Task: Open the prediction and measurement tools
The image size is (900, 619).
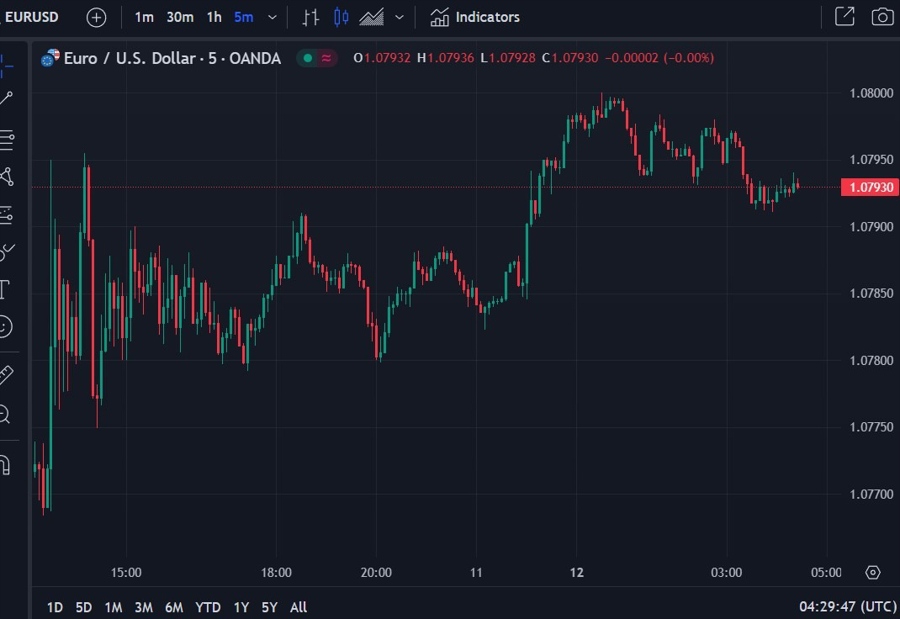Action: click(6, 215)
